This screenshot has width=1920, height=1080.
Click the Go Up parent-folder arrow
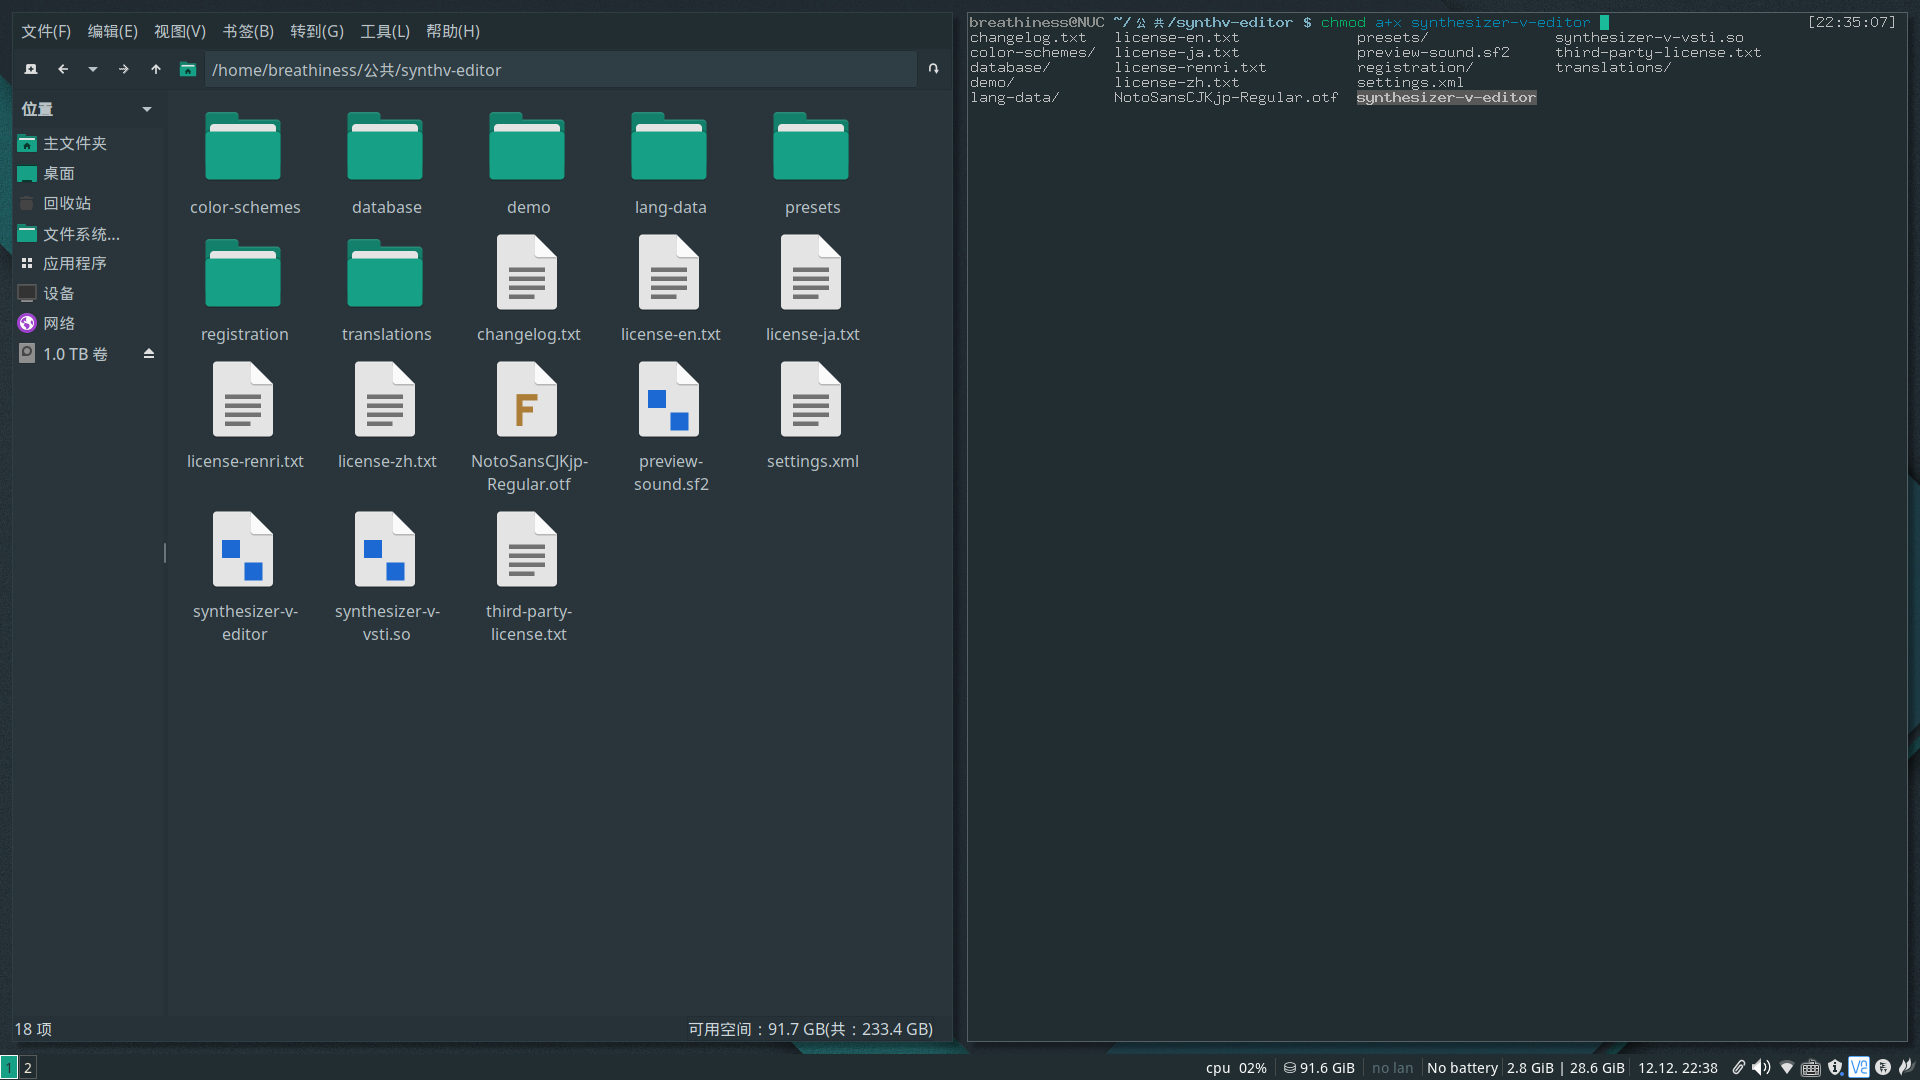(156, 69)
